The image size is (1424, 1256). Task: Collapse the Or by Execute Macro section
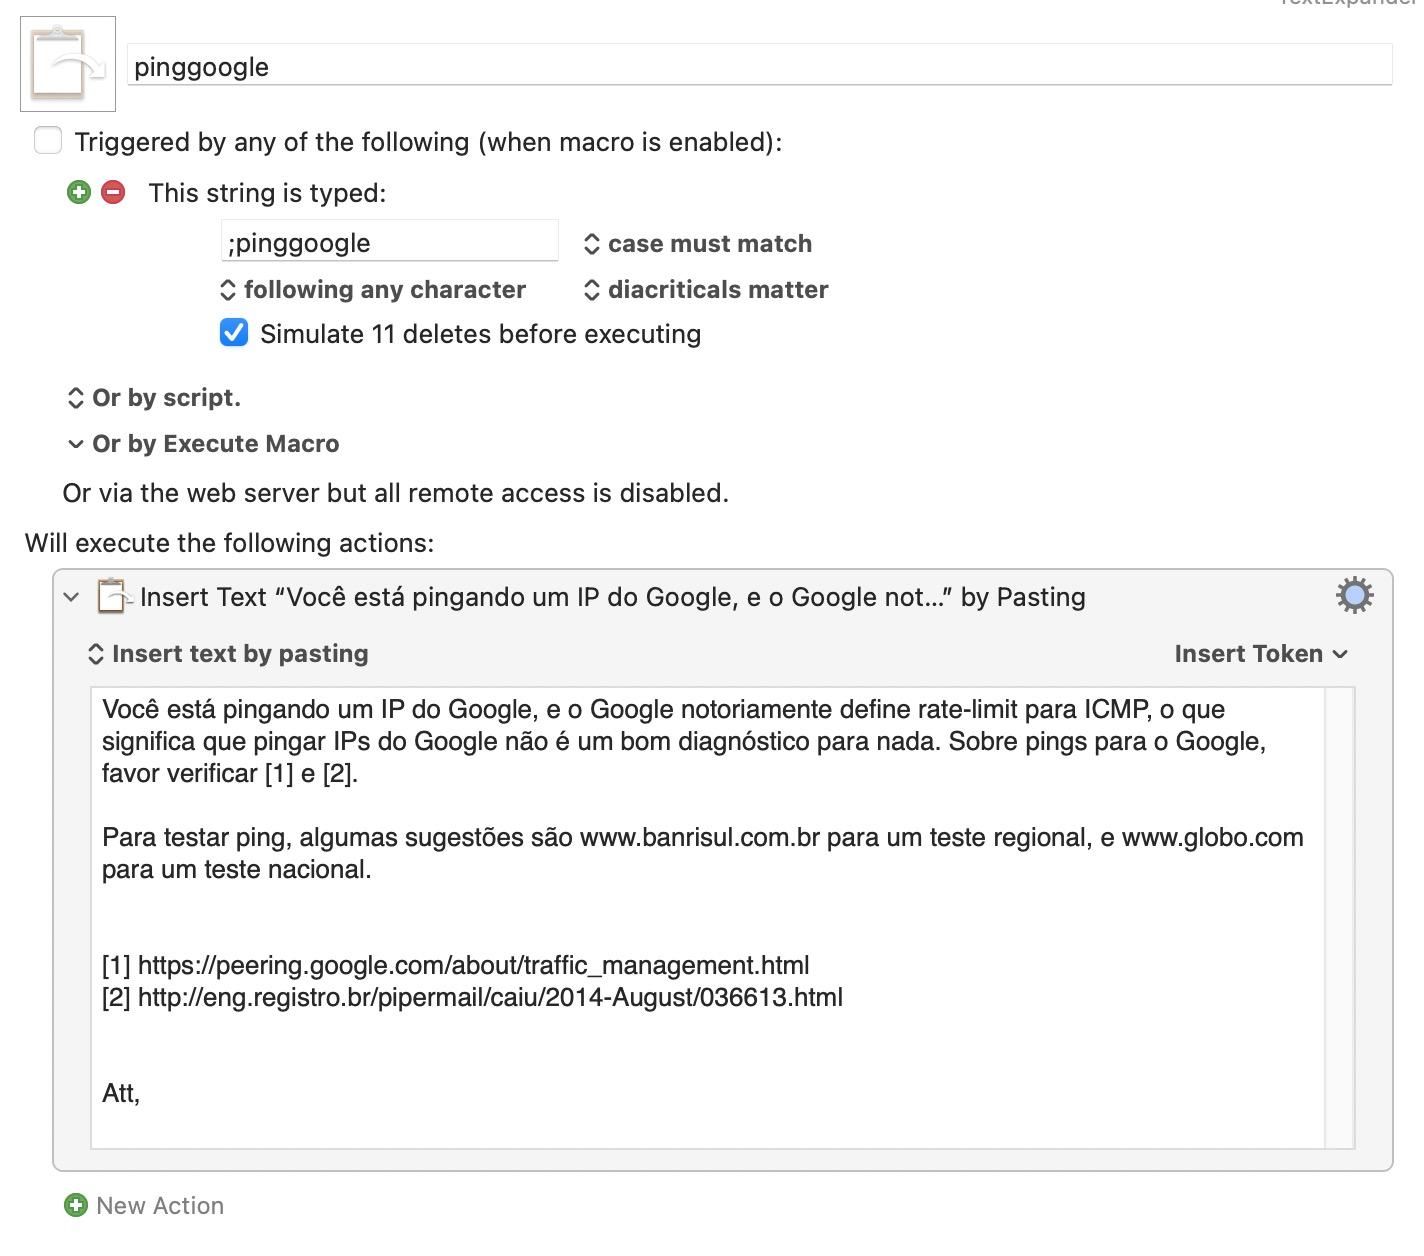[x=75, y=444]
